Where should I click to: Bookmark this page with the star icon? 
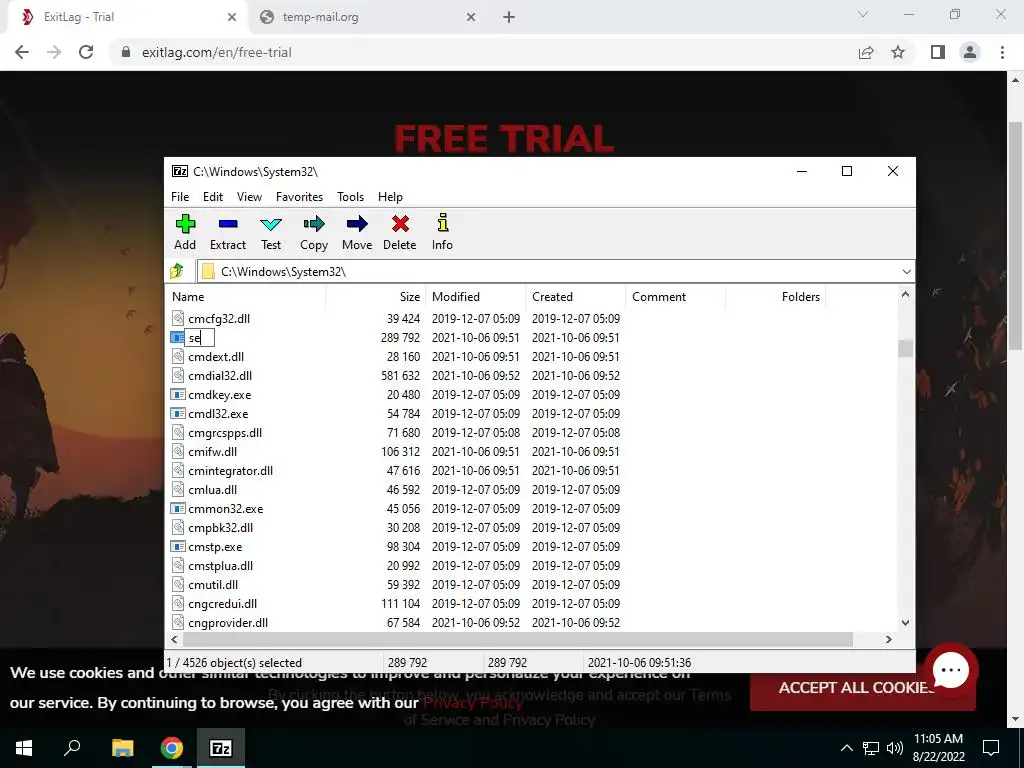pyautogui.click(x=898, y=52)
